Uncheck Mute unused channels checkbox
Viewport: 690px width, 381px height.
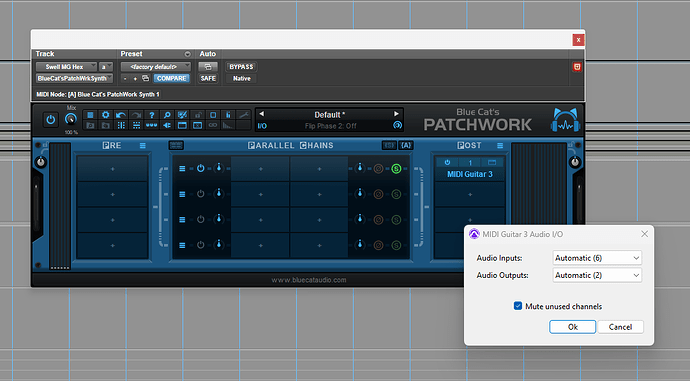518,306
